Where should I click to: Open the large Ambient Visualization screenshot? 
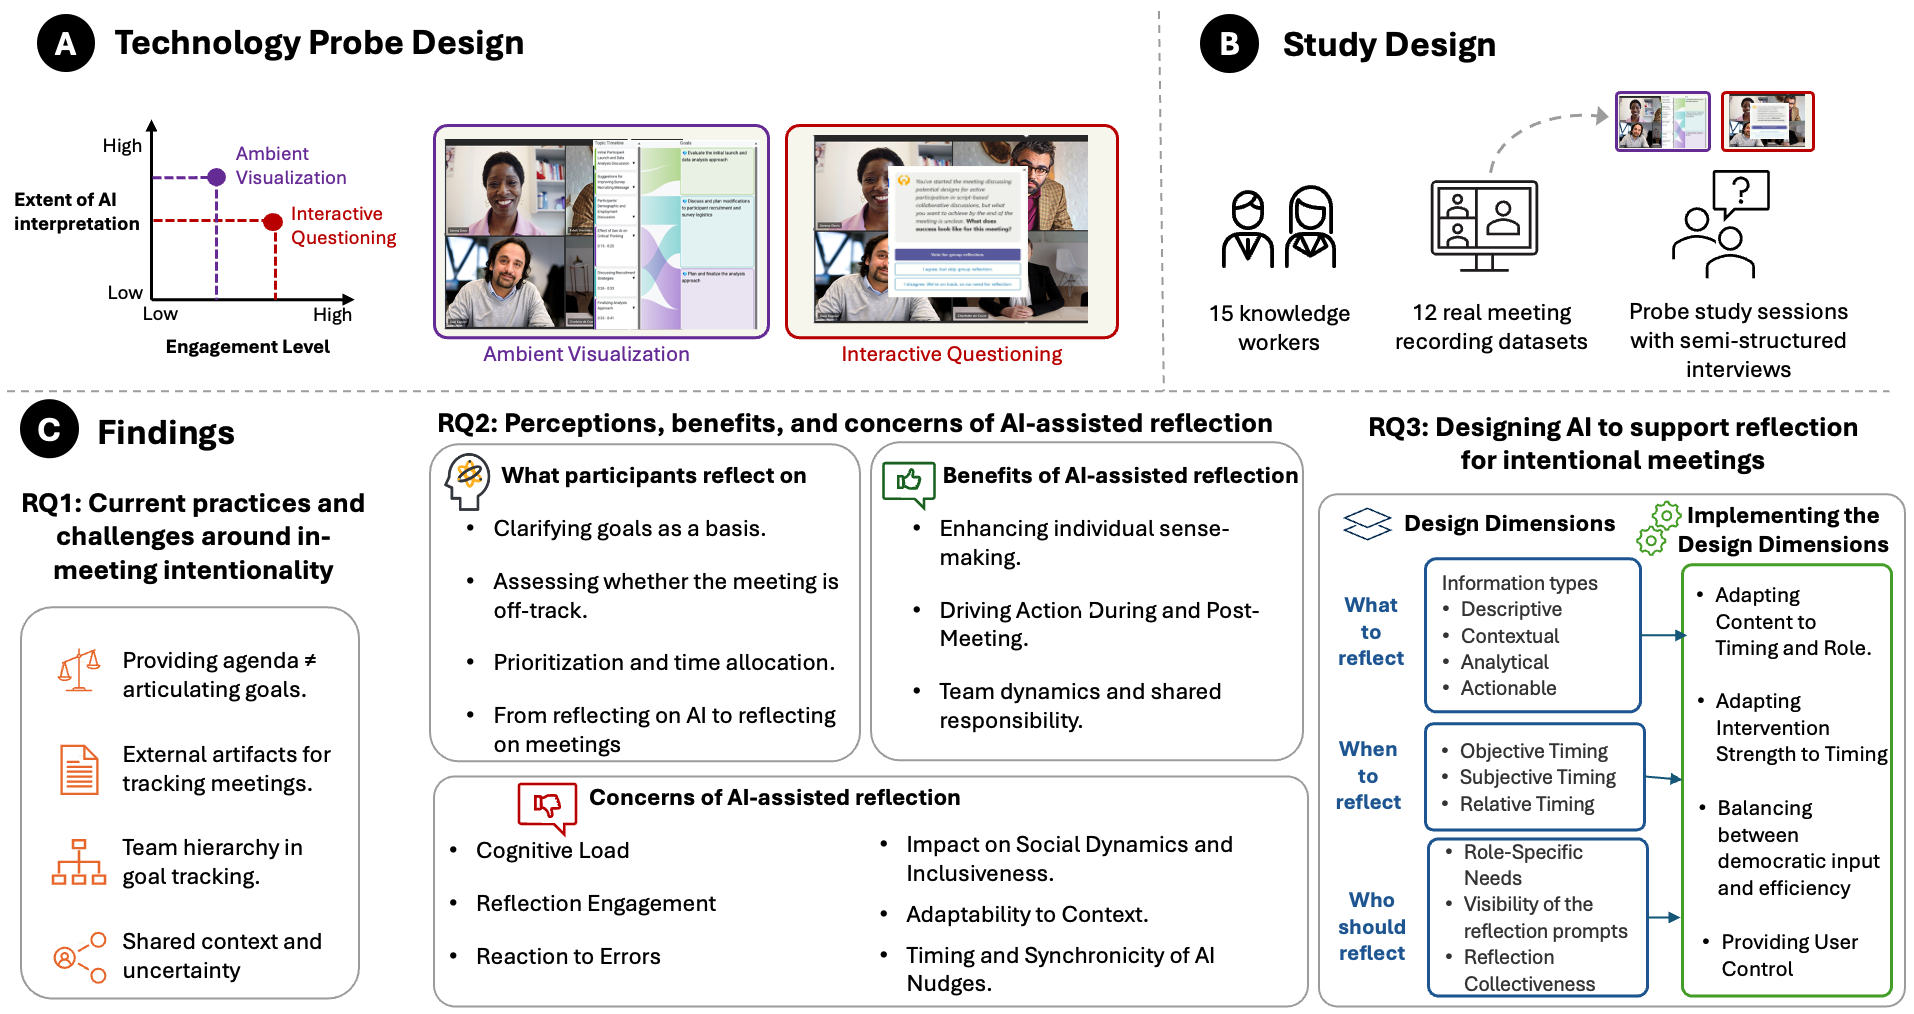[601, 232]
